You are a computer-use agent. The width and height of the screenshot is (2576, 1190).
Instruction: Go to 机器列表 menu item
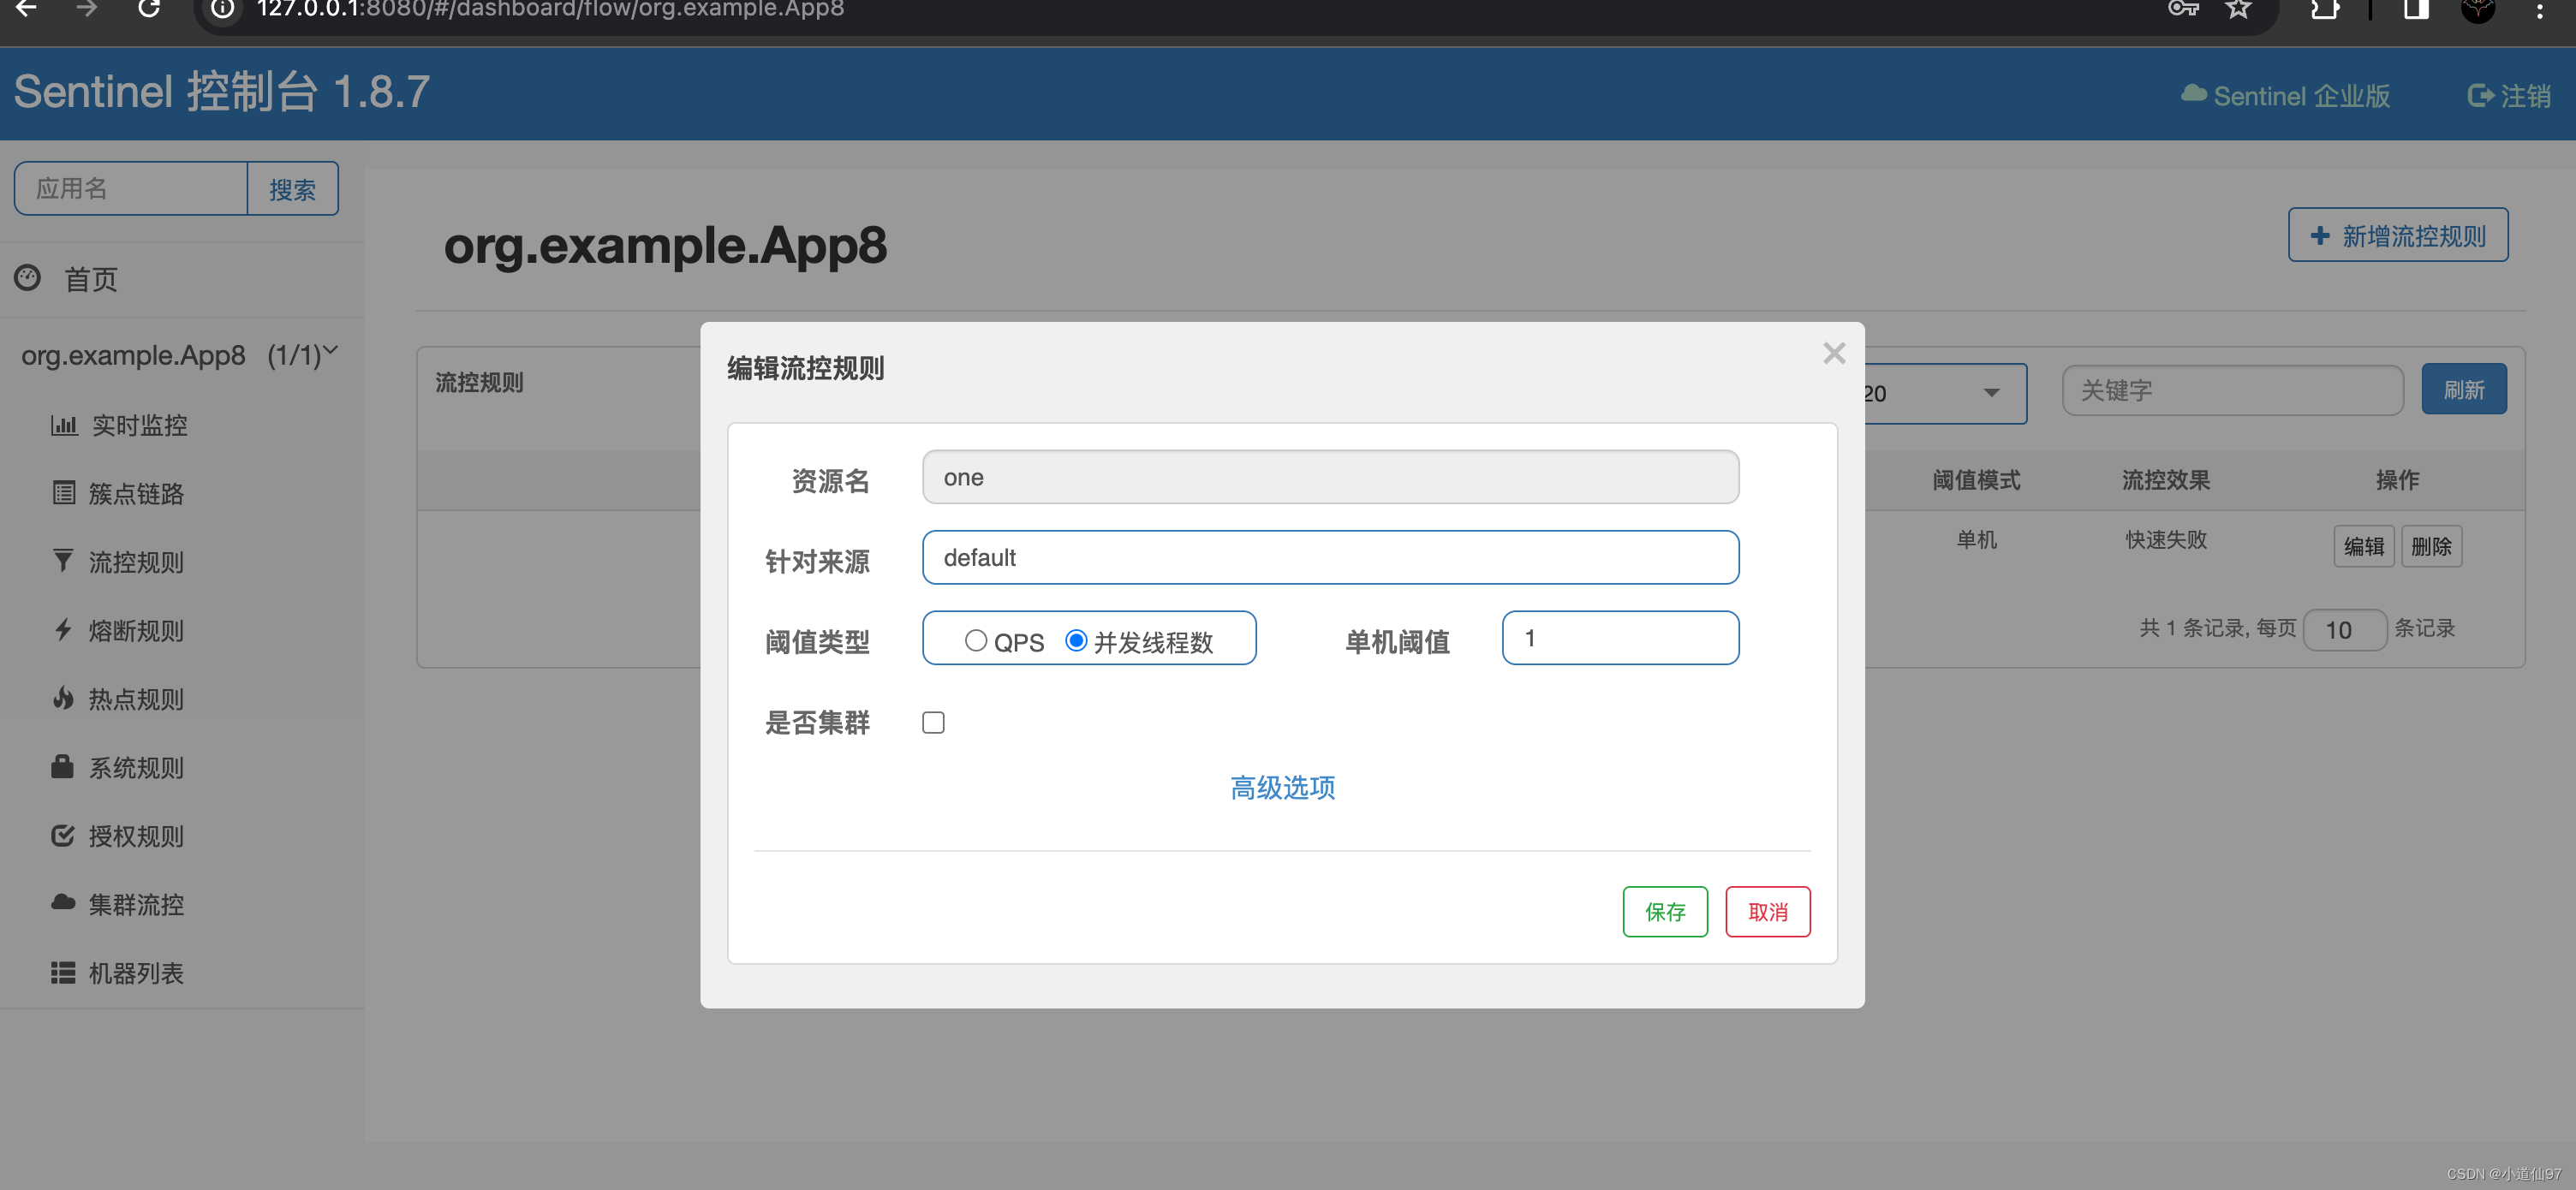tap(136, 972)
